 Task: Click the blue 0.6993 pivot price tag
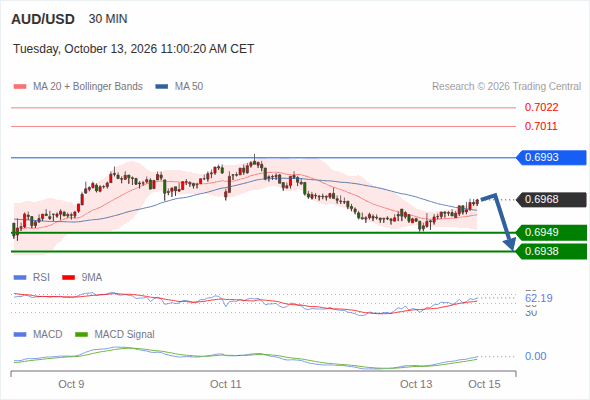[x=551, y=157]
